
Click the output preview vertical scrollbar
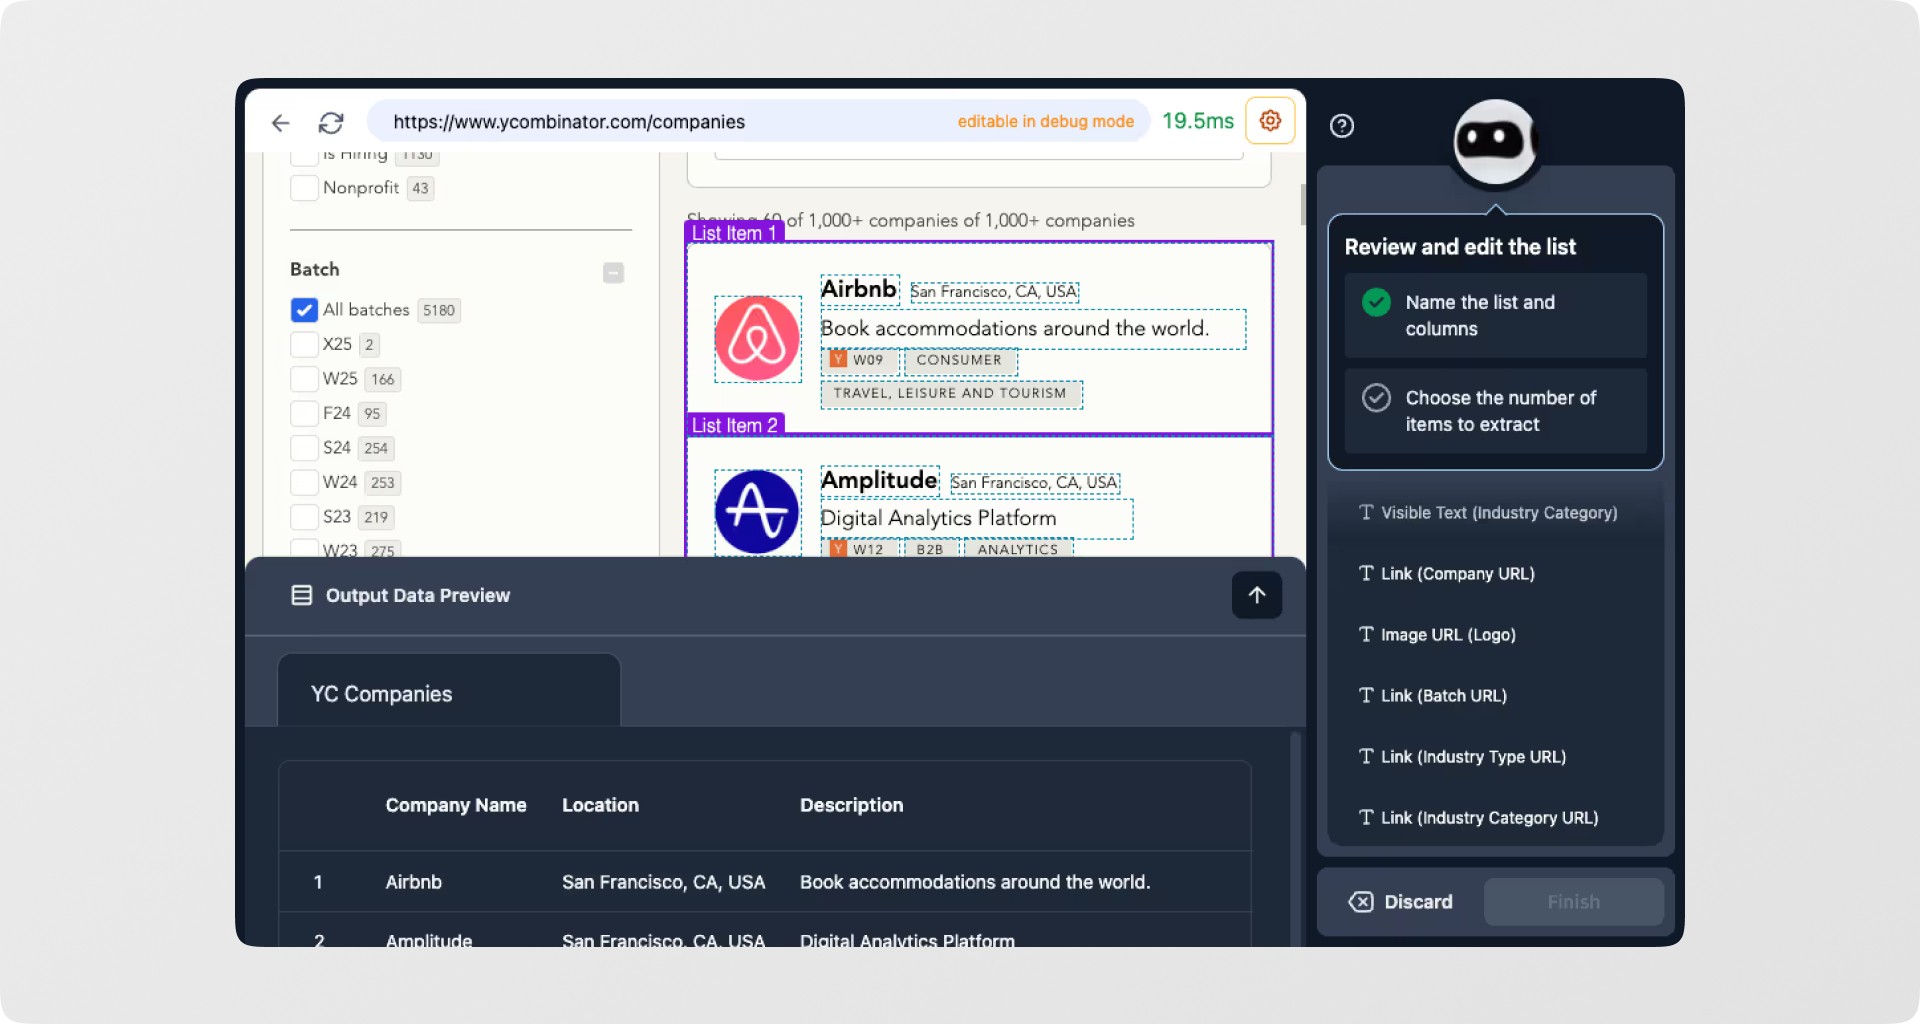[1295, 838]
